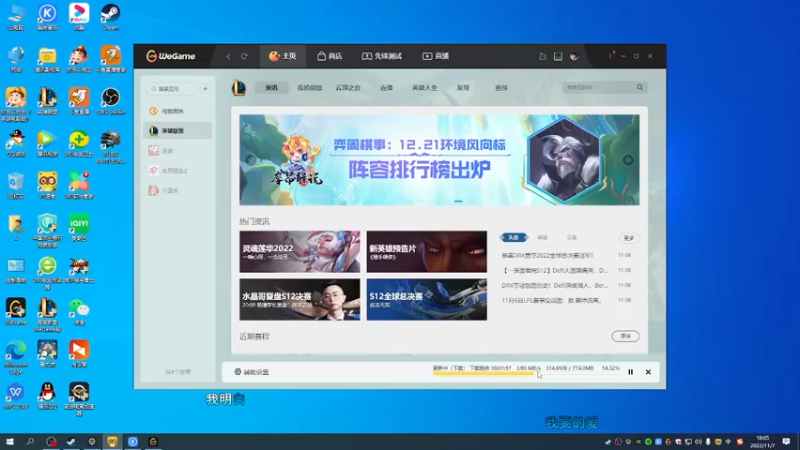Go back with the WeGame back arrow
The height and width of the screenshot is (450, 800).
coord(228,56)
